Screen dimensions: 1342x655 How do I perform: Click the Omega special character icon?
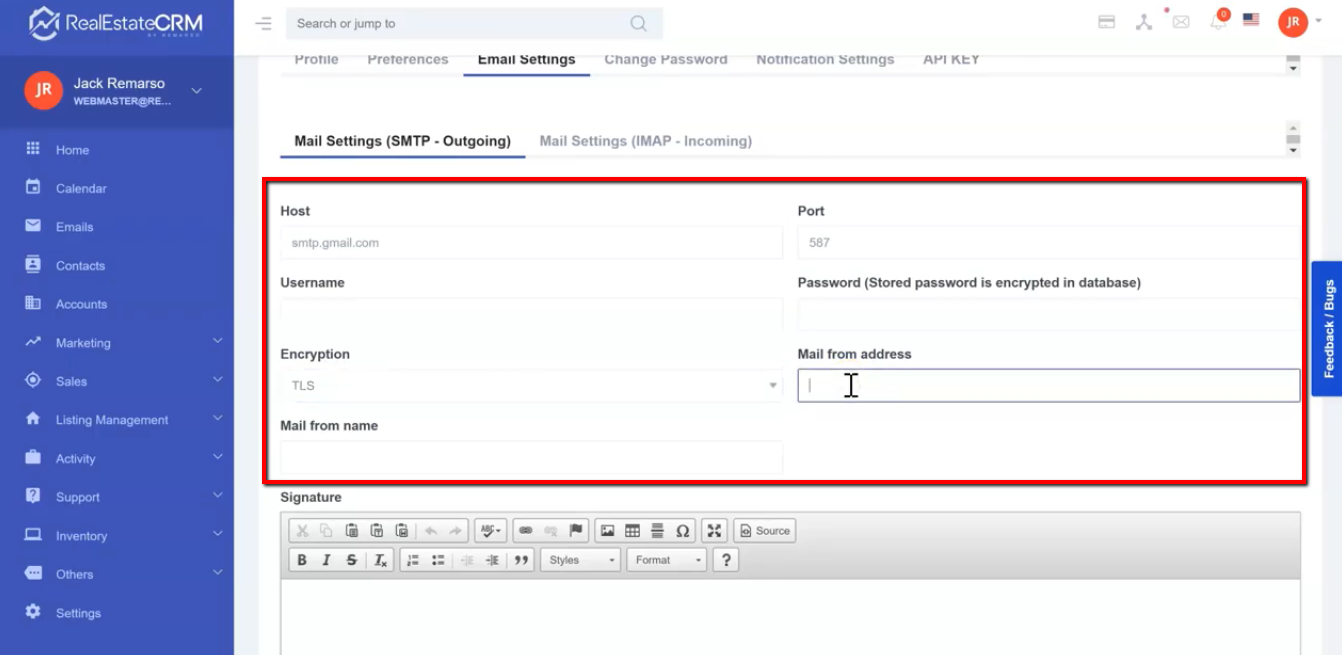(x=682, y=531)
